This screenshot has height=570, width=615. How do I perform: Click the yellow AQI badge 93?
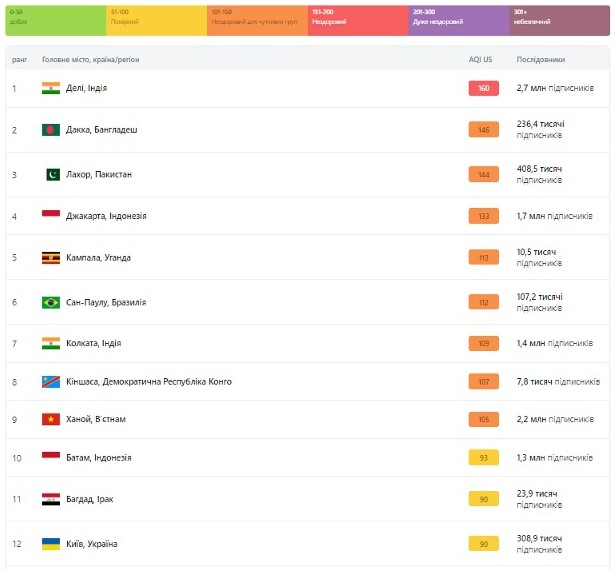pos(483,458)
